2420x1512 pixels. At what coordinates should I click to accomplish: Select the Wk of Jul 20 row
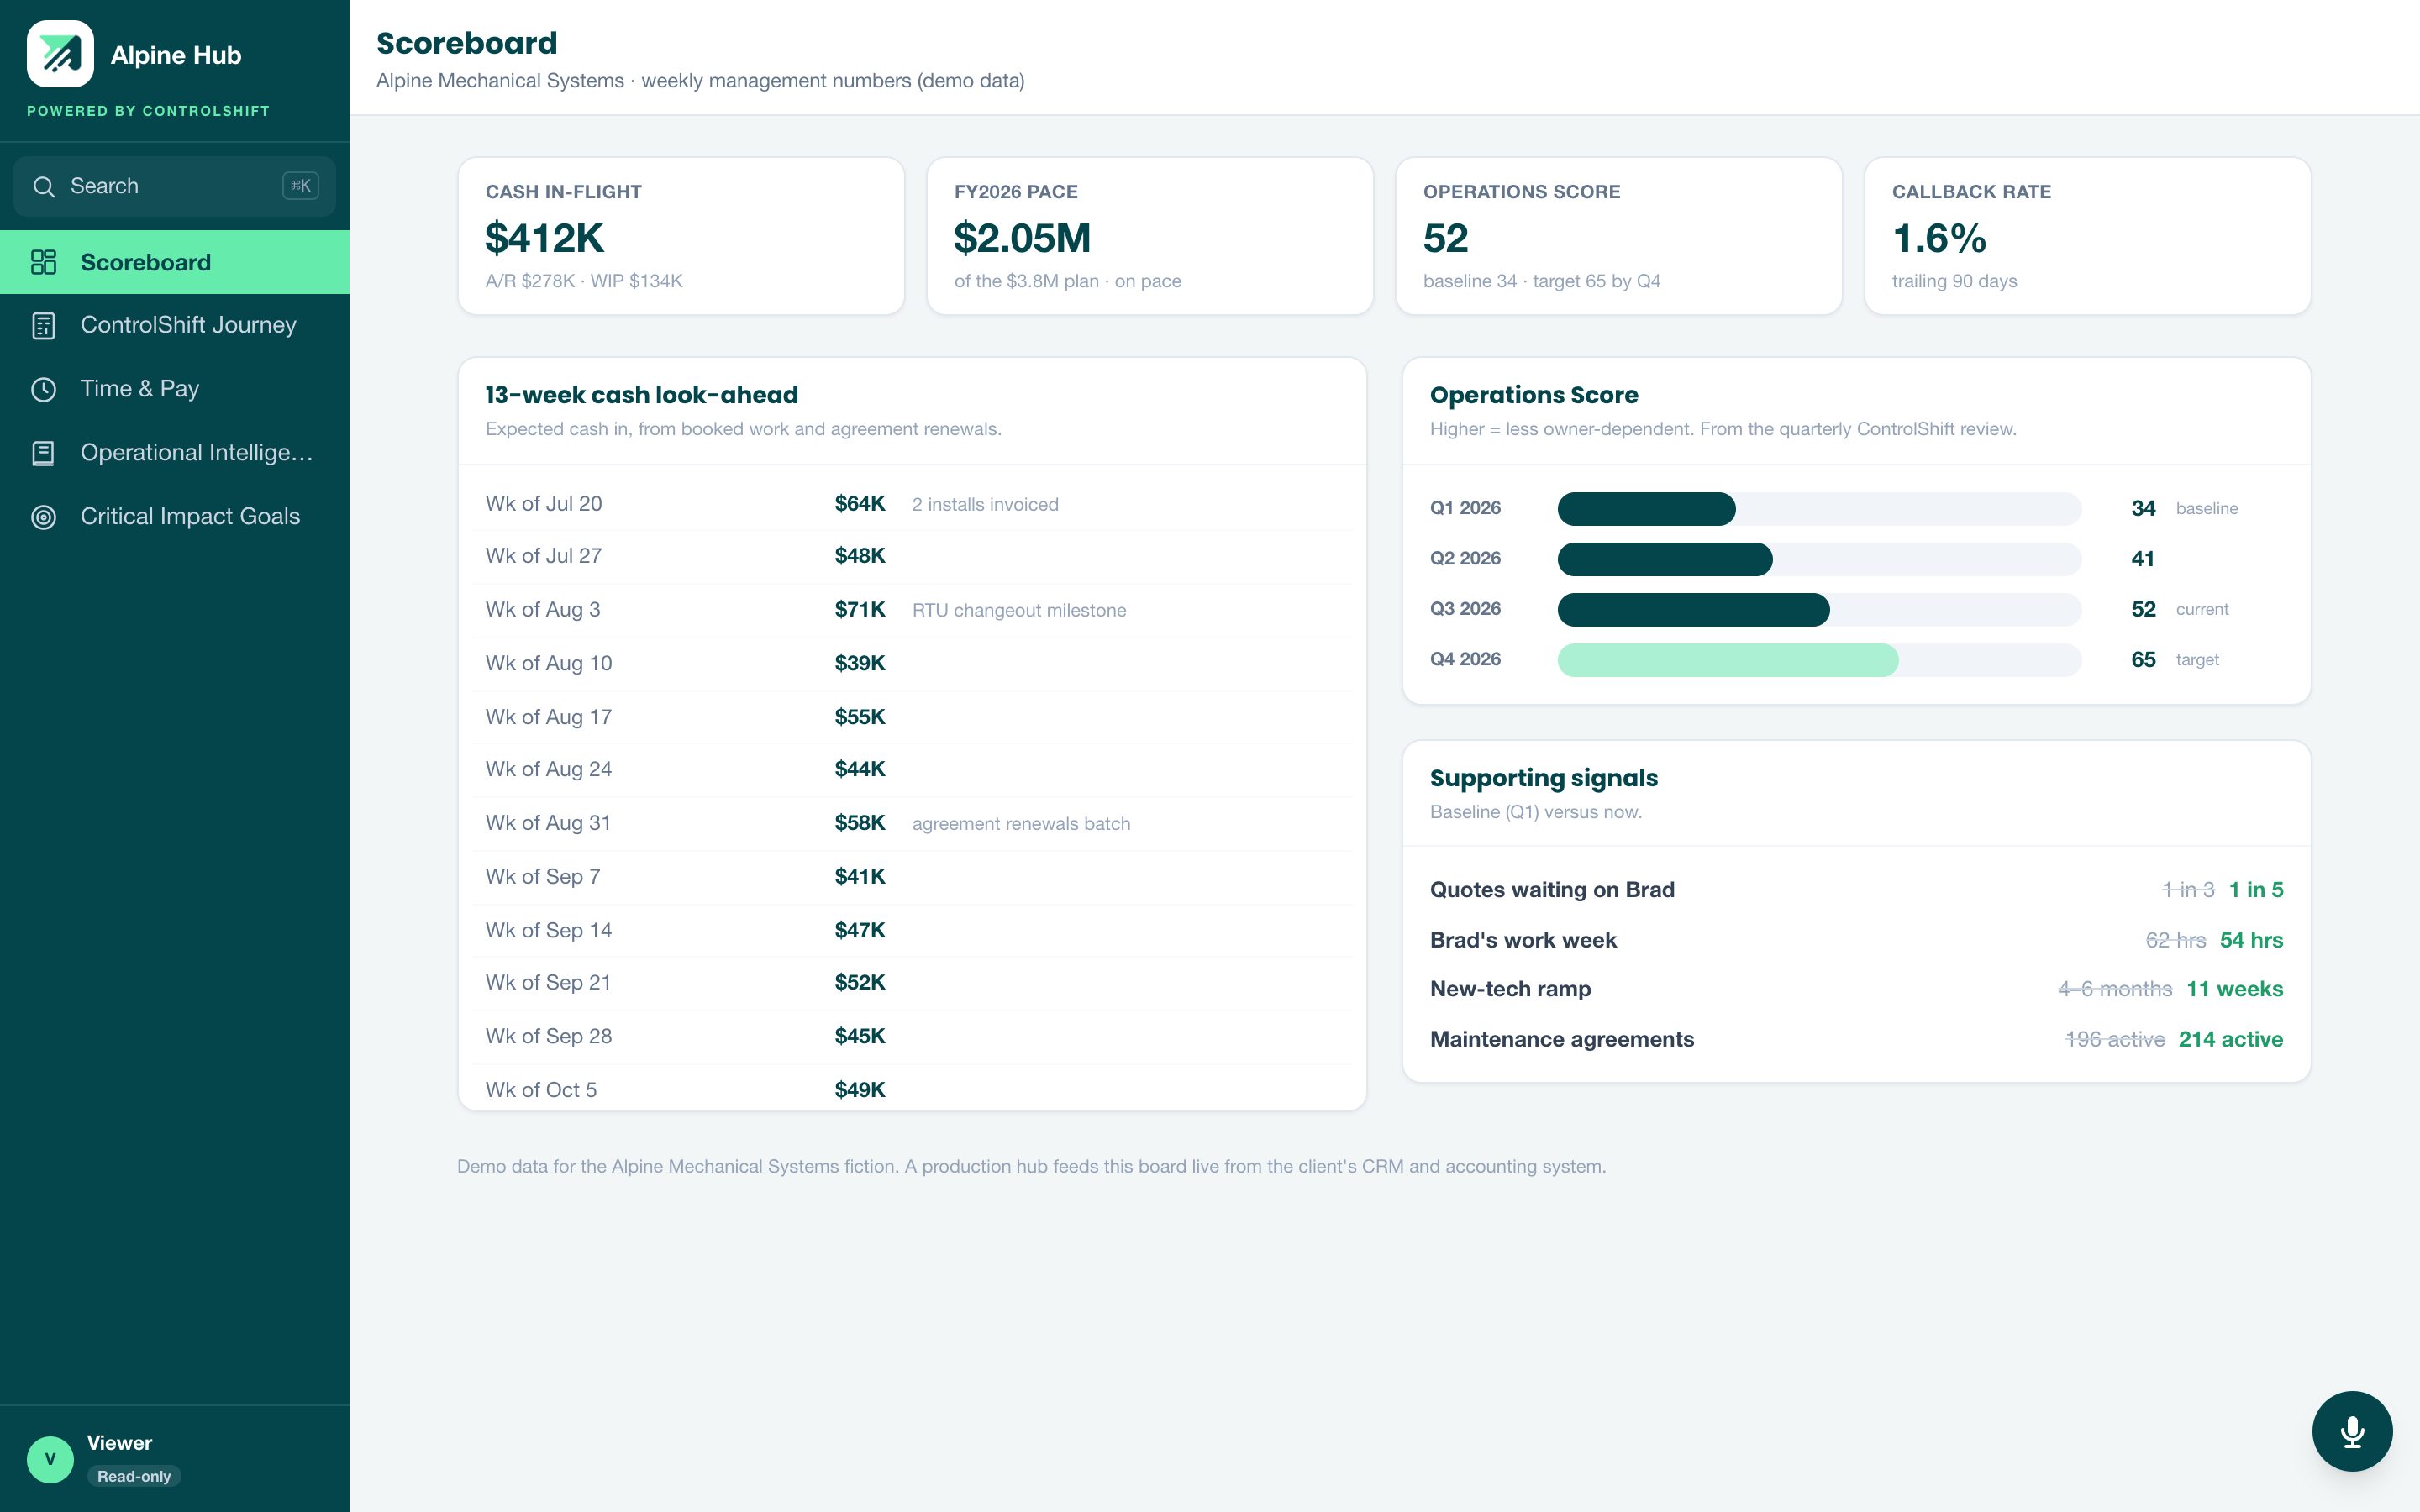pyautogui.click(x=912, y=504)
